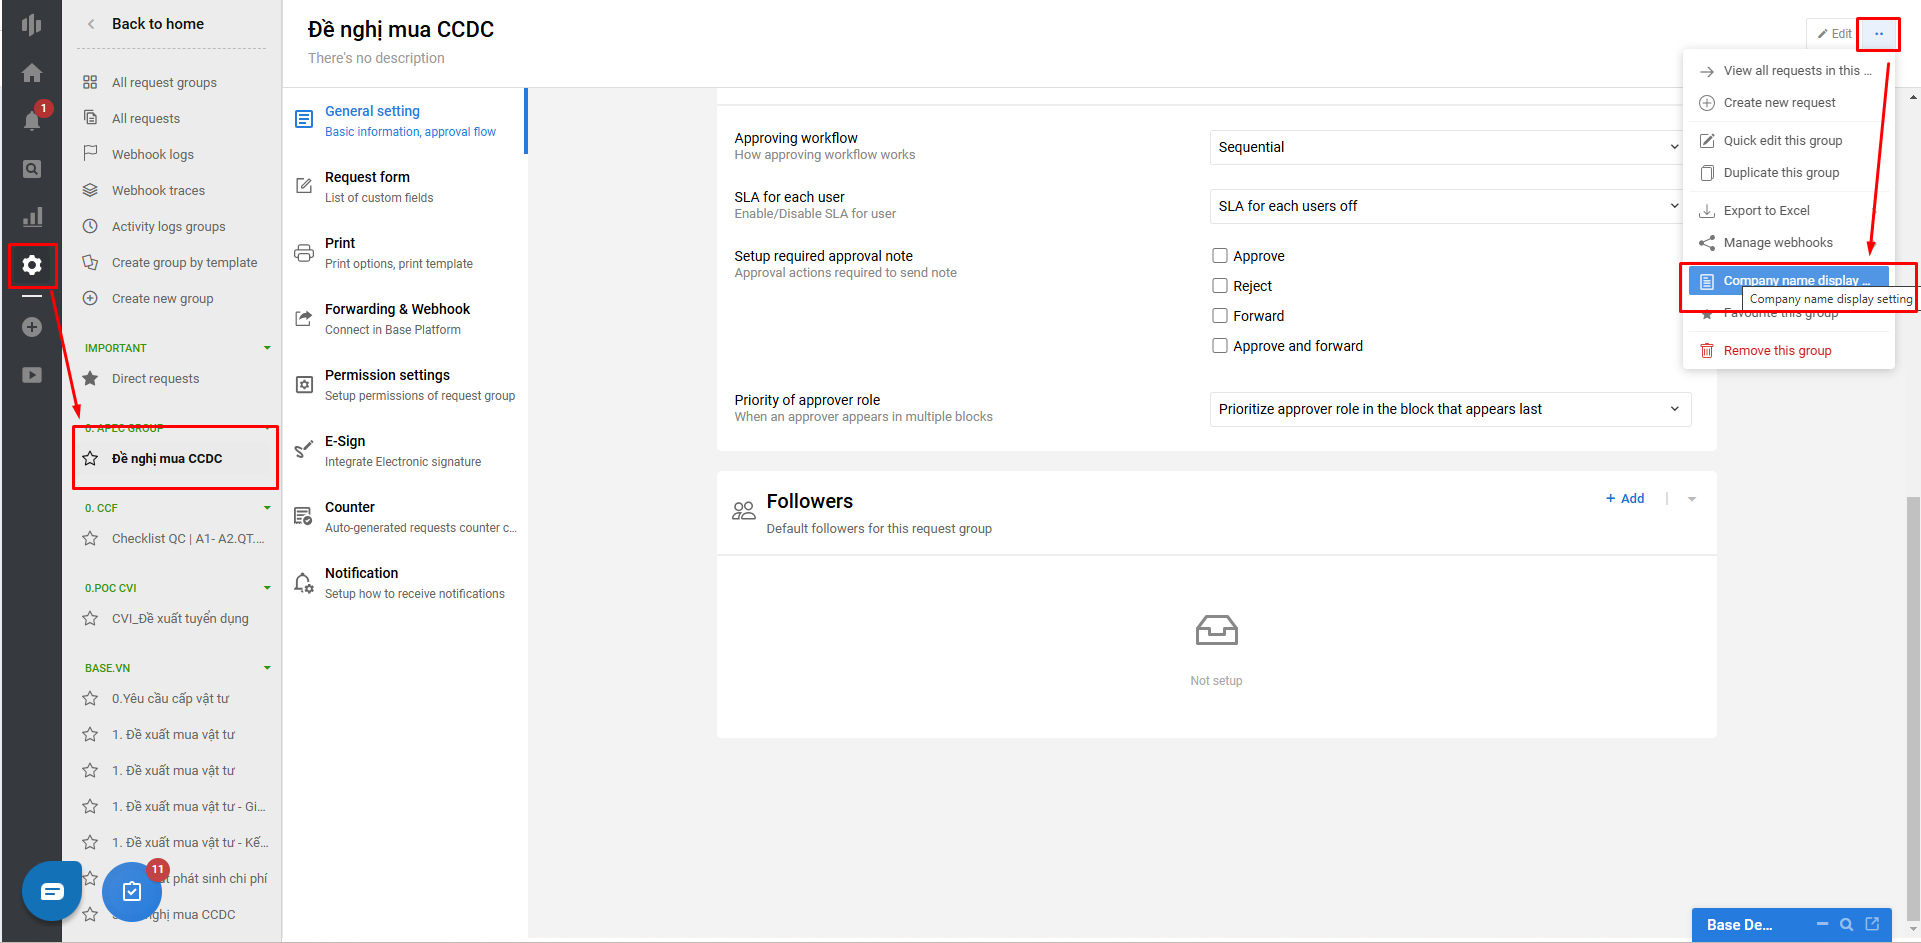Check the Approve and forward checkbox
This screenshot has width=1921, height=943.
coord(1220,346)
